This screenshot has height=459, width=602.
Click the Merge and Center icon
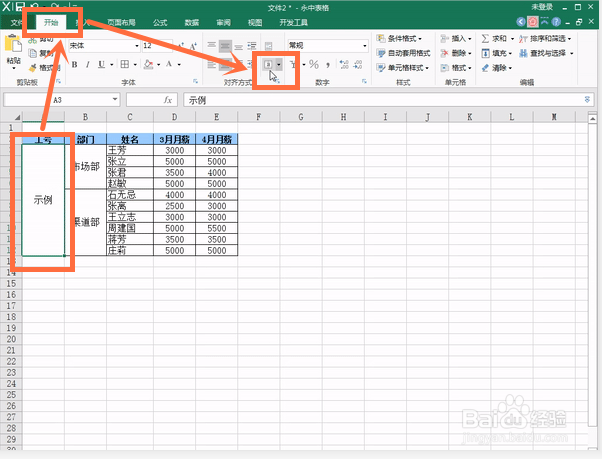pyautogui.click(x=268, y=64)
